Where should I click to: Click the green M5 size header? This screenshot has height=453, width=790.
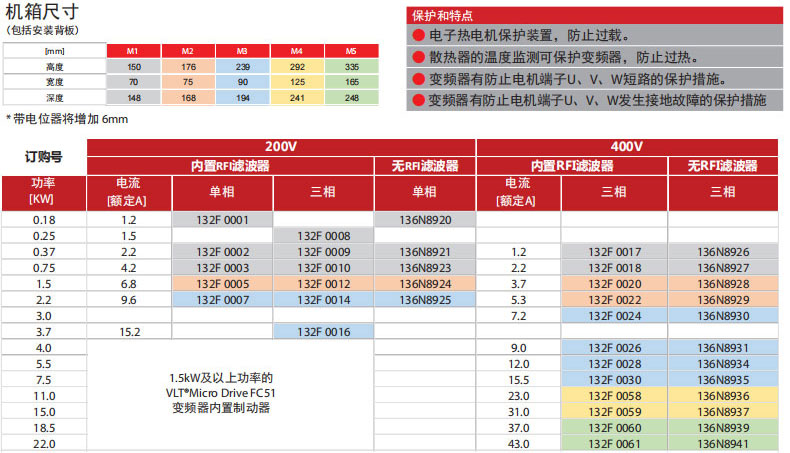[x=351, y=51]
